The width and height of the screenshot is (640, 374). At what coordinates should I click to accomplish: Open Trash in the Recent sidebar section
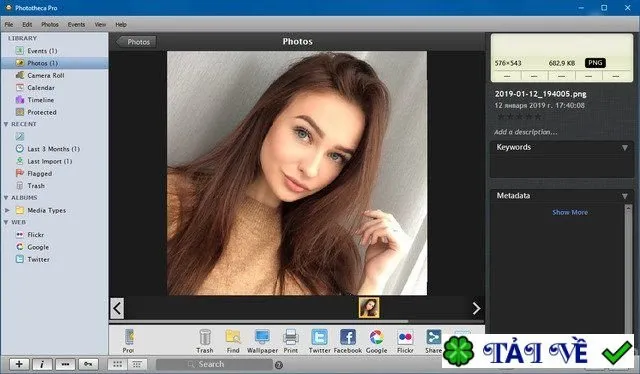point(30,185)
